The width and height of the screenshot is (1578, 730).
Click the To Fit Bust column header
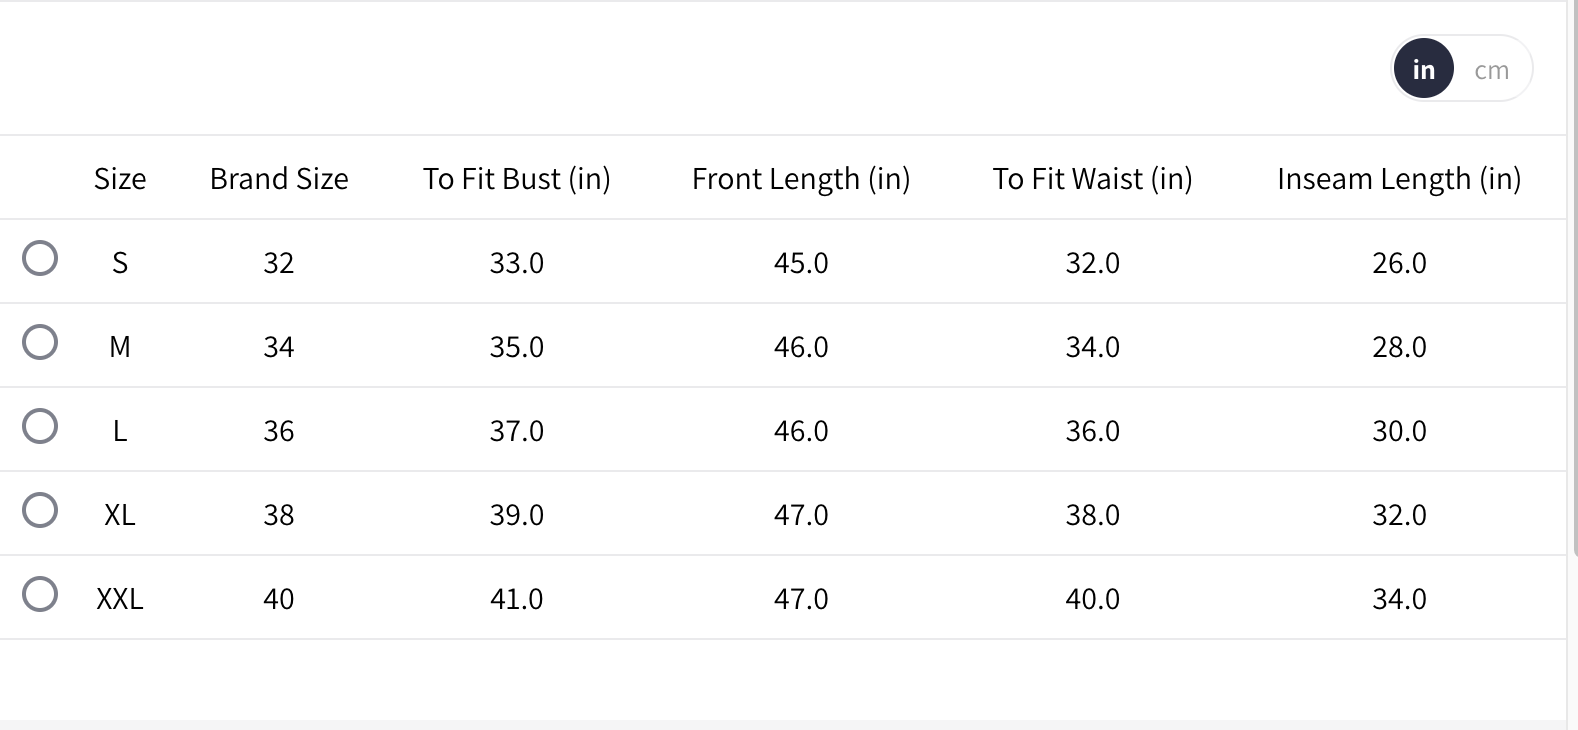(x=516, y=179)
